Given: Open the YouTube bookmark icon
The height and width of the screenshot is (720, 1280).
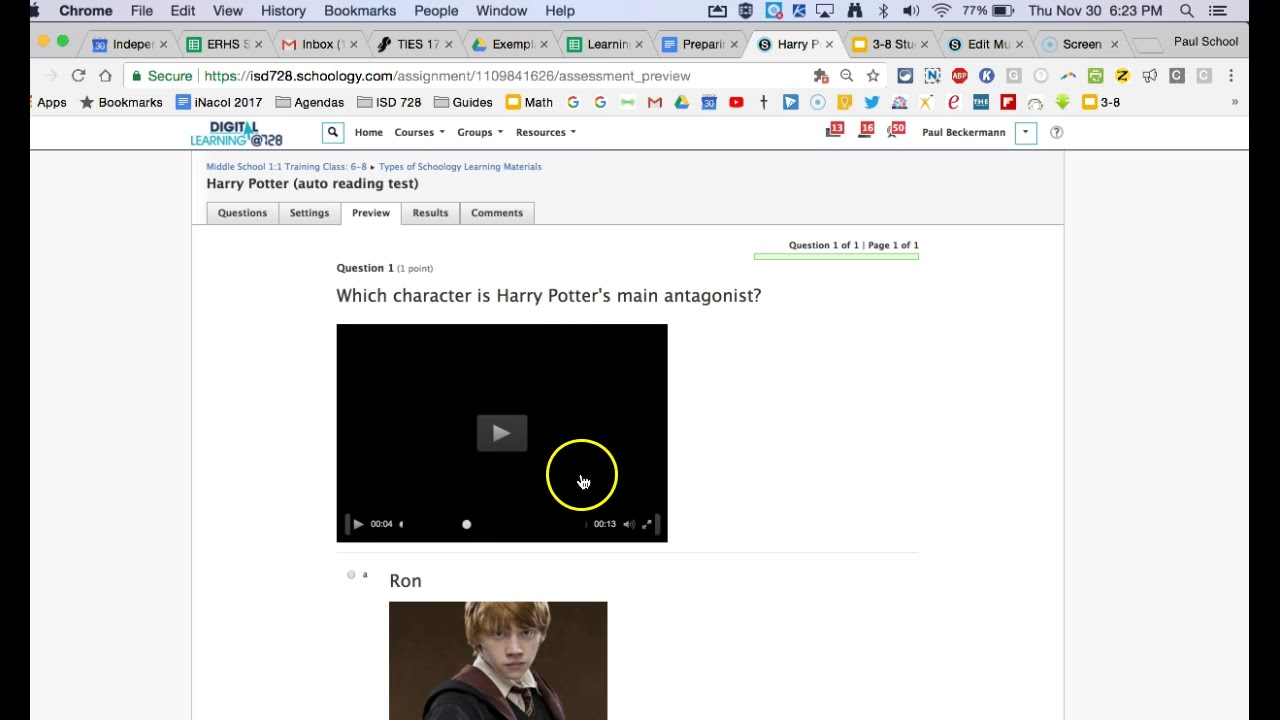Looking at the screenshot, I should 736,102.
